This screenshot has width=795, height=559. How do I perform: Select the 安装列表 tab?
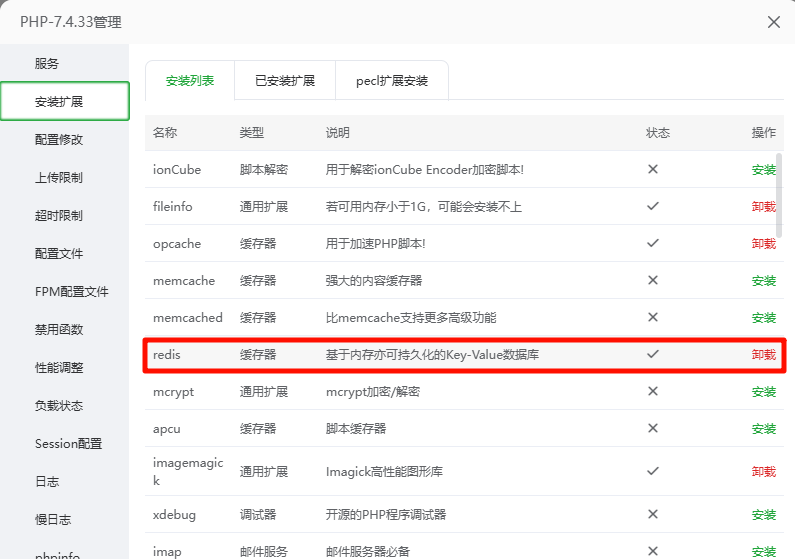click(190, 81)
